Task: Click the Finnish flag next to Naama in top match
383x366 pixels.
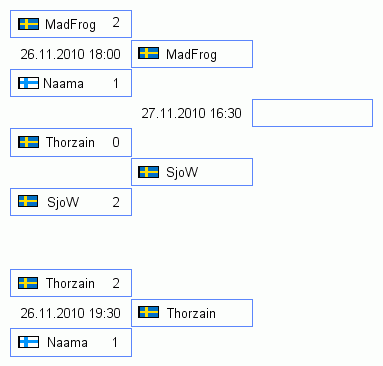Action: 29,83
